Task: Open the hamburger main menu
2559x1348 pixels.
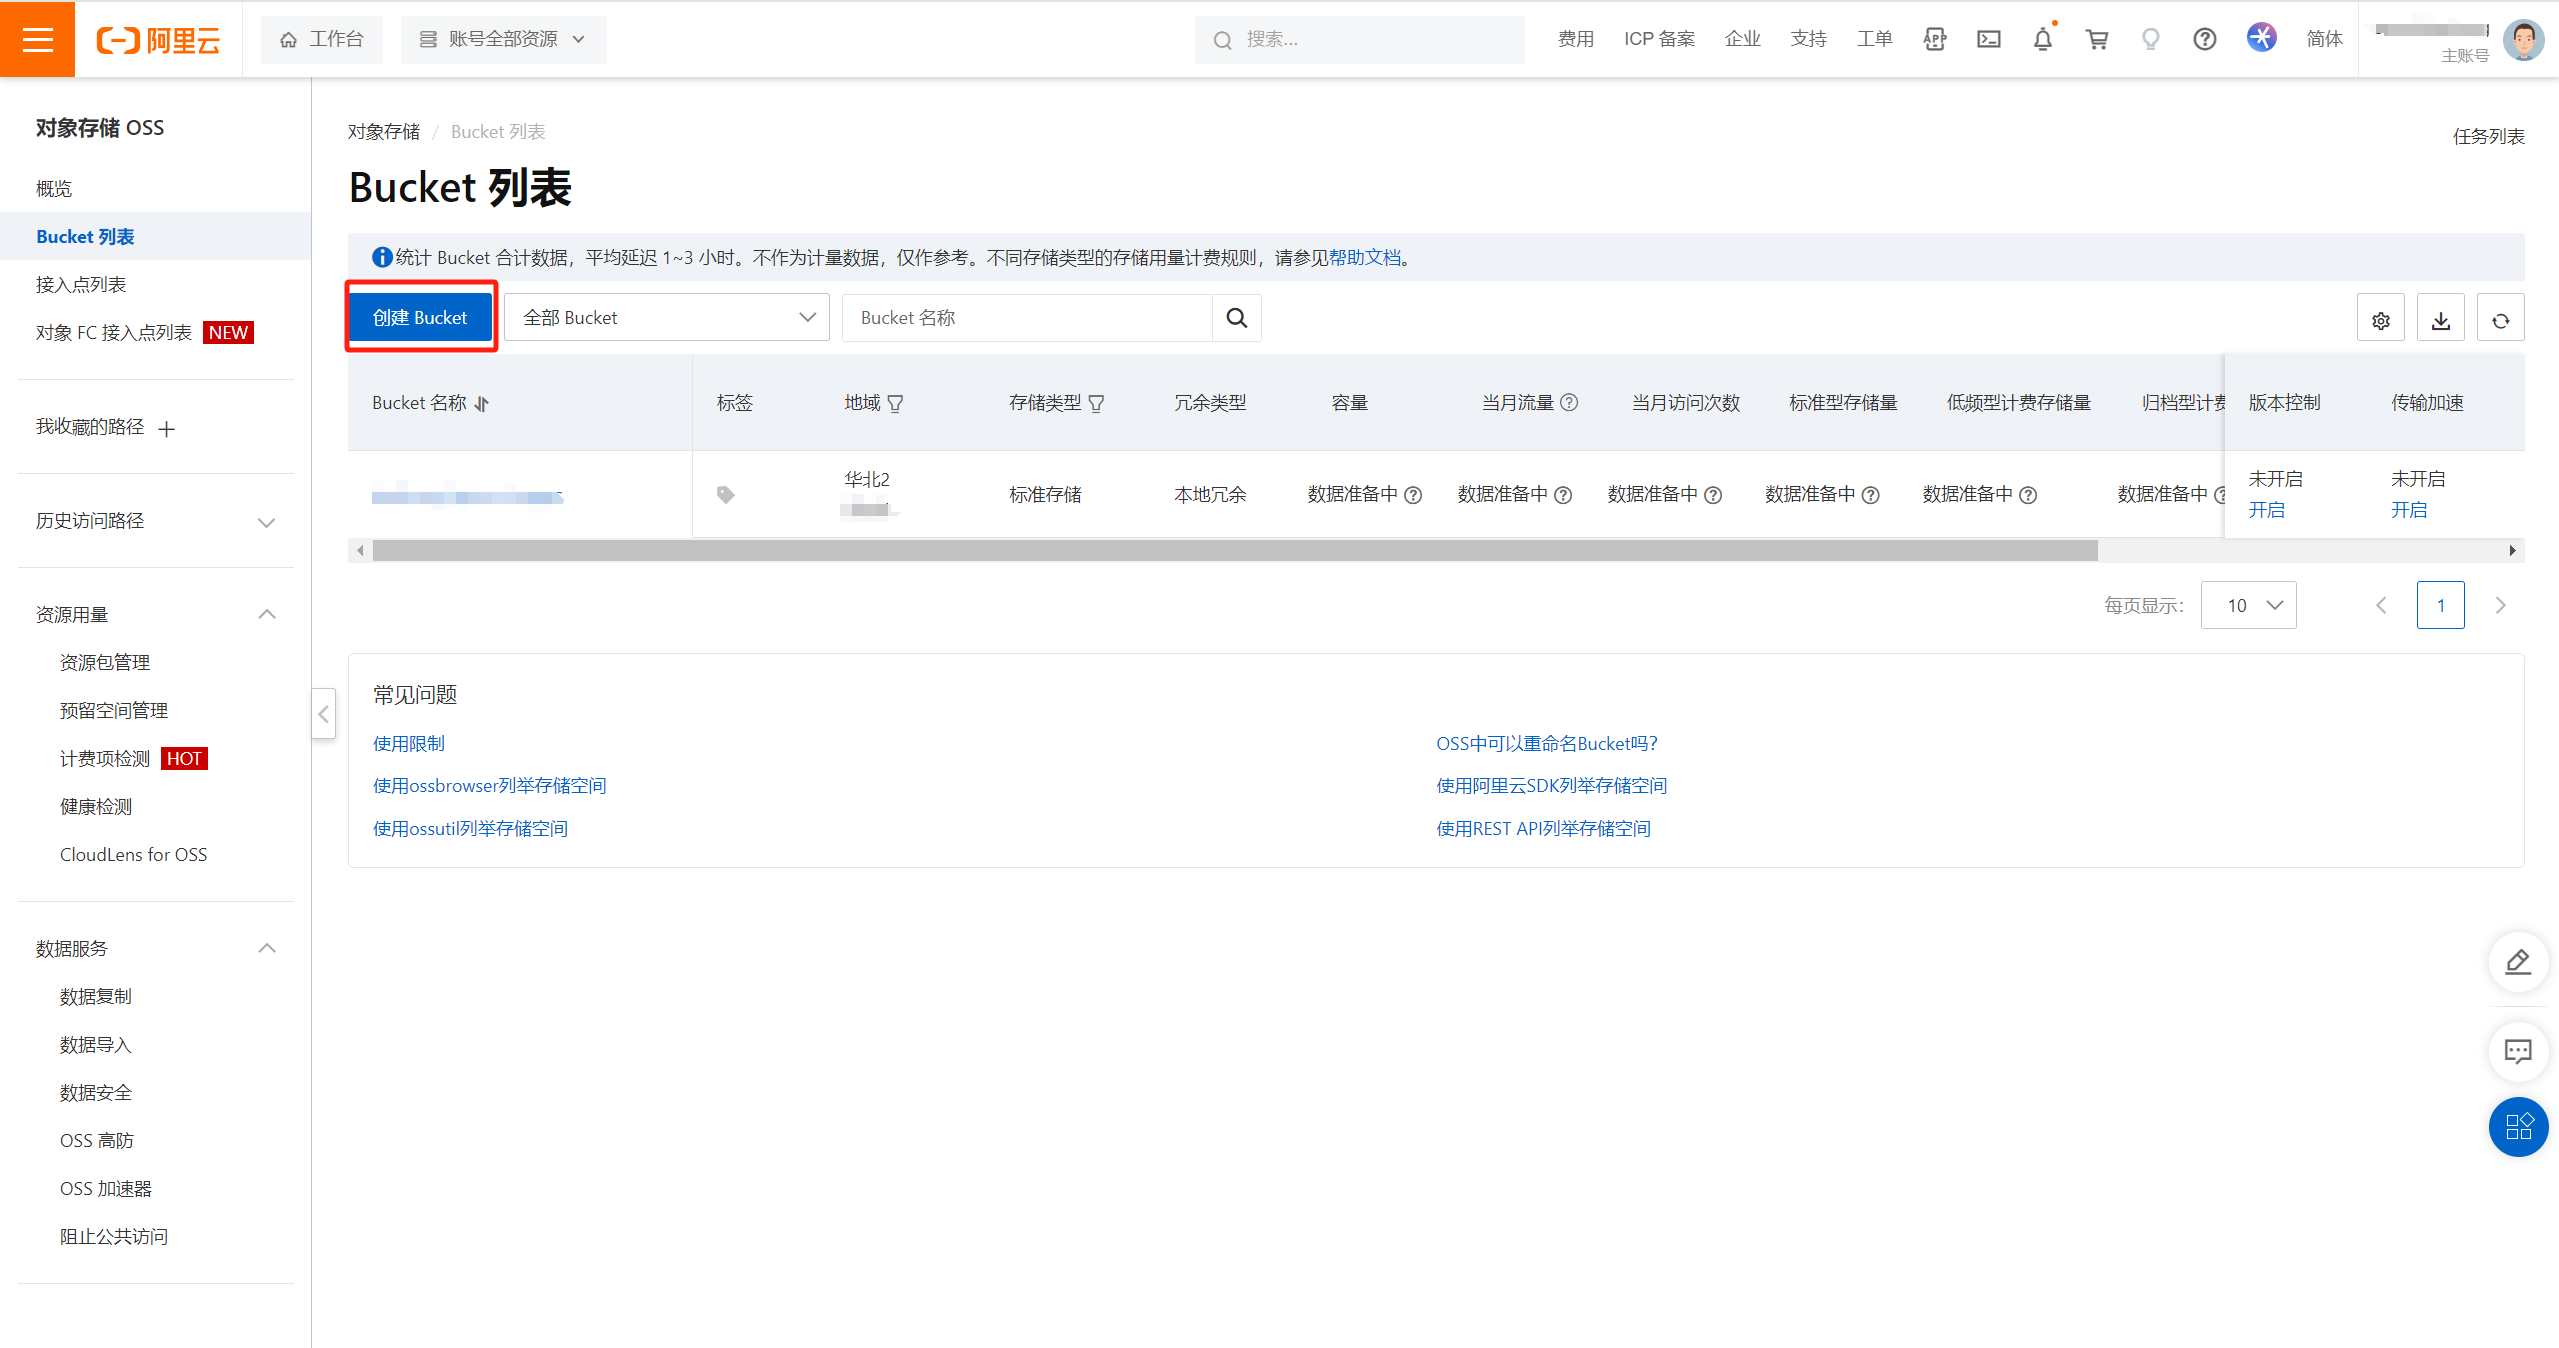Action: [37, 39]
